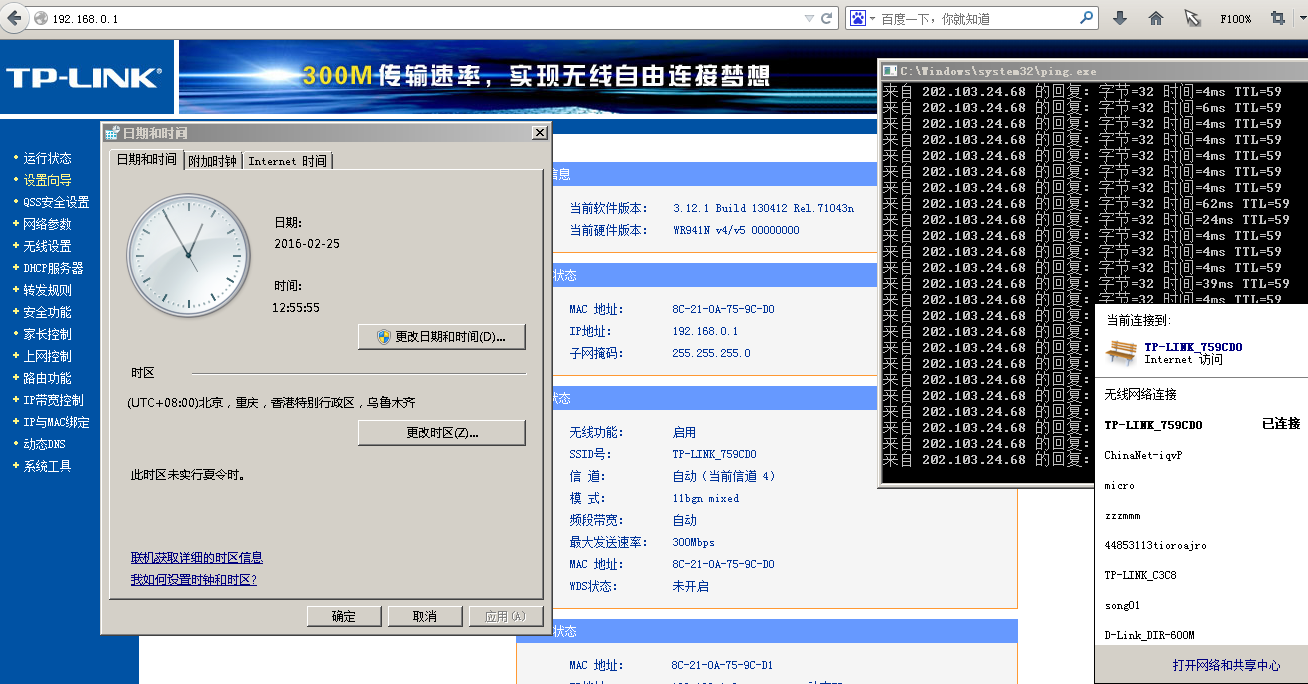Click the TP-LINK logo
This screenshot has height=684, width=1308.
[84, 78]
